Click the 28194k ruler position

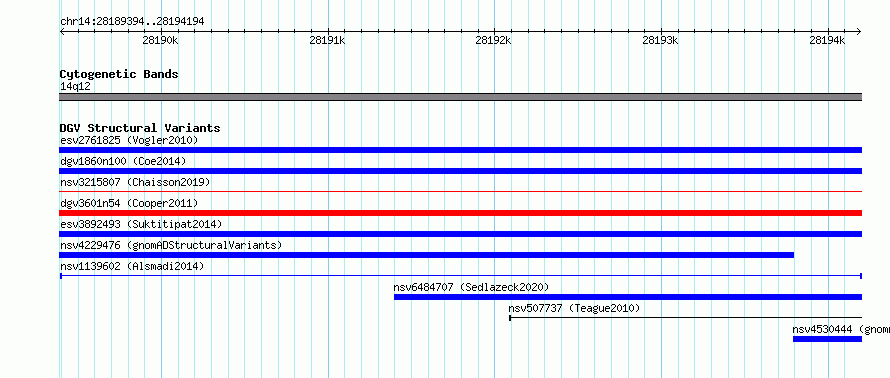click(828, 41)
